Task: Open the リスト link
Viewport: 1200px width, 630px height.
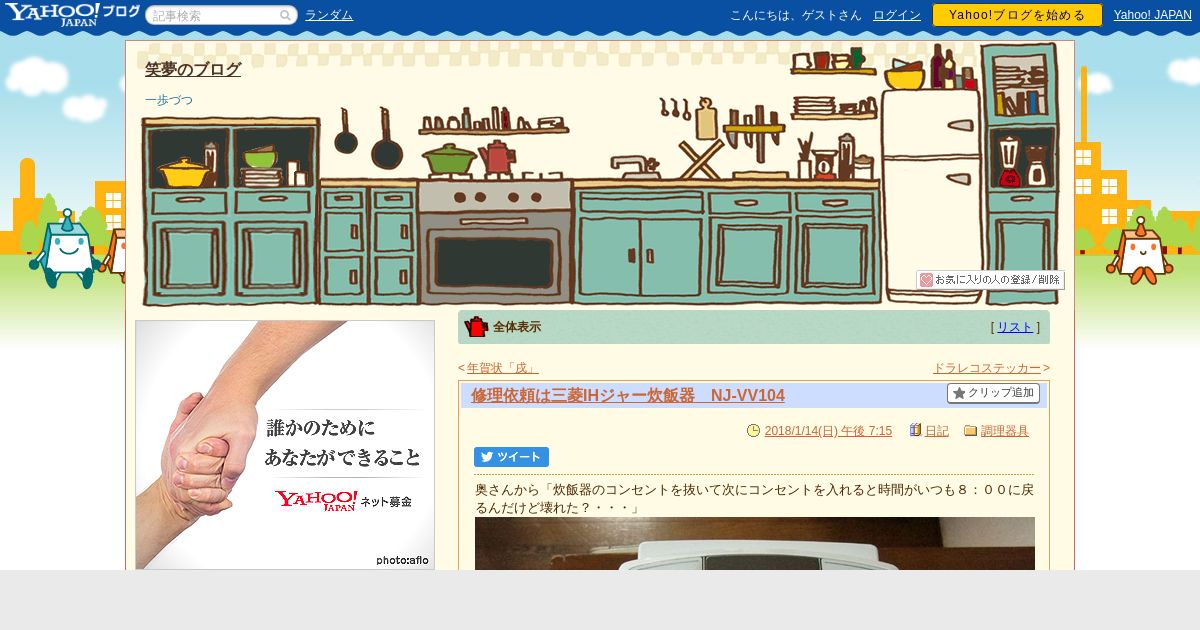Action: coord(1015,327)
